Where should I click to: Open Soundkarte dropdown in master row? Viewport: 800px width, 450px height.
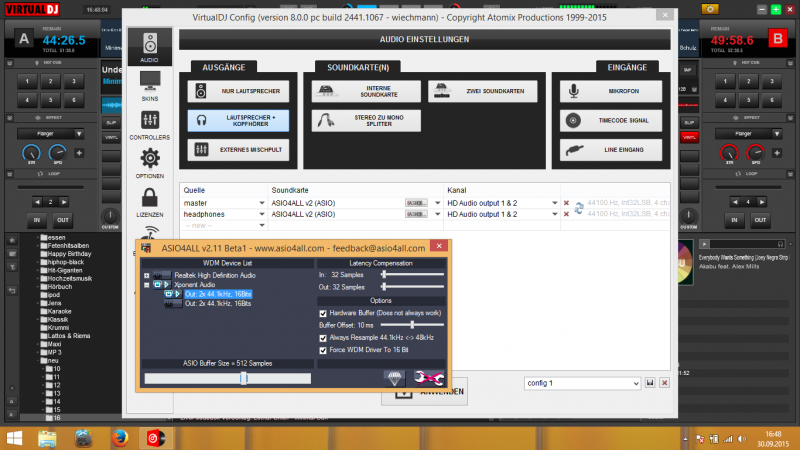point(437,203)
